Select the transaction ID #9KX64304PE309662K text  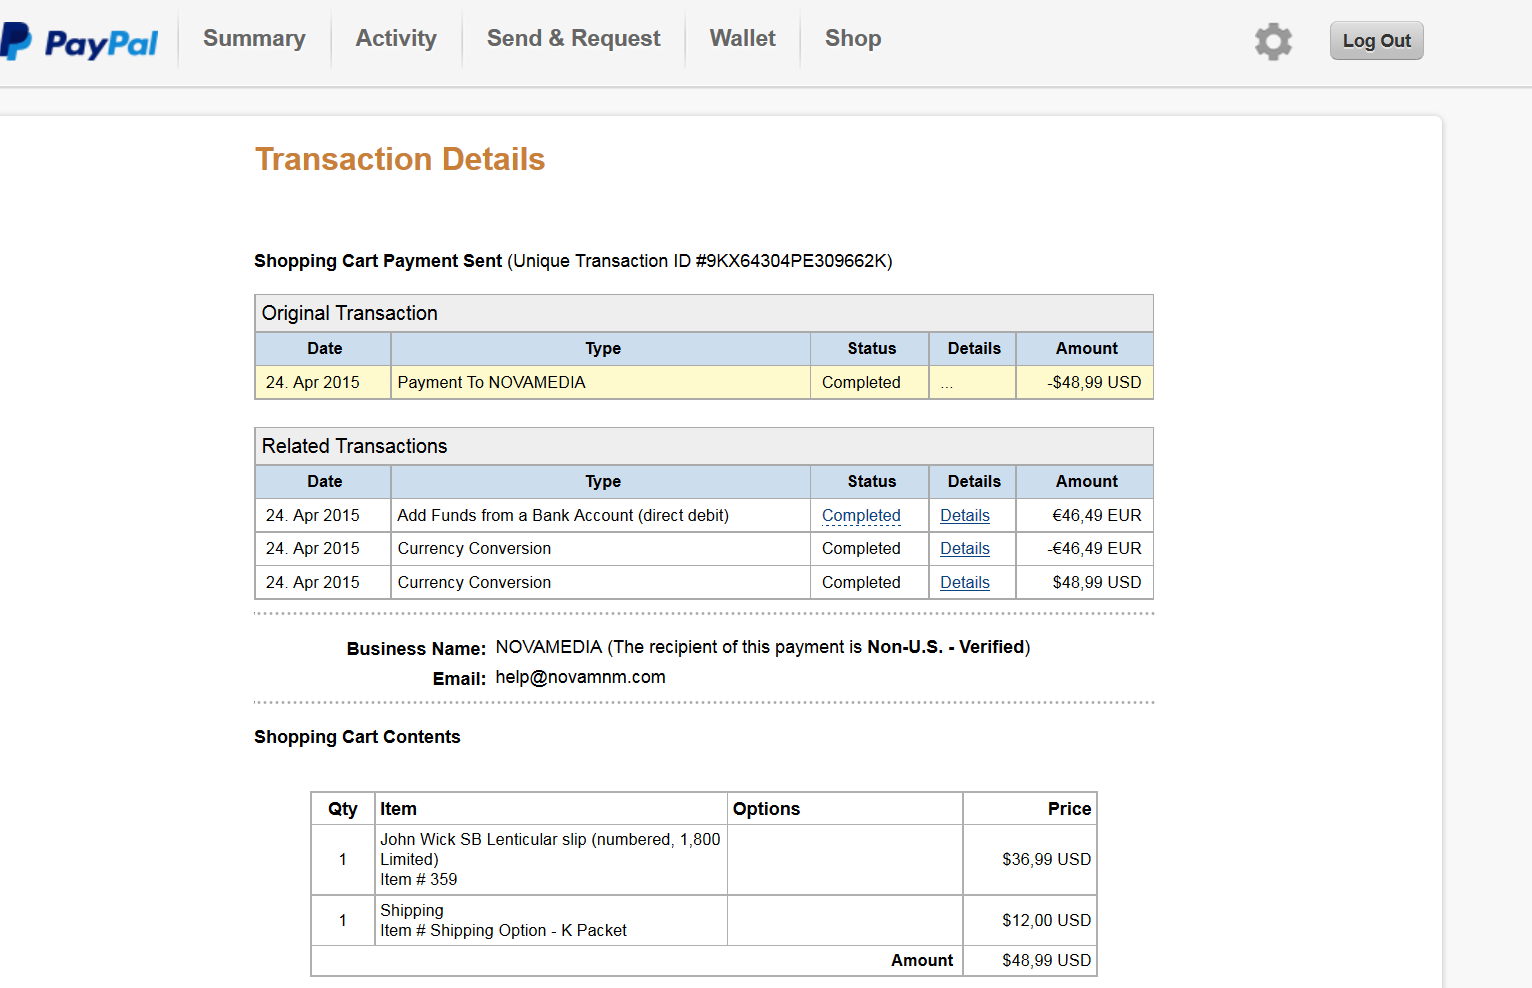click(791, 261)
